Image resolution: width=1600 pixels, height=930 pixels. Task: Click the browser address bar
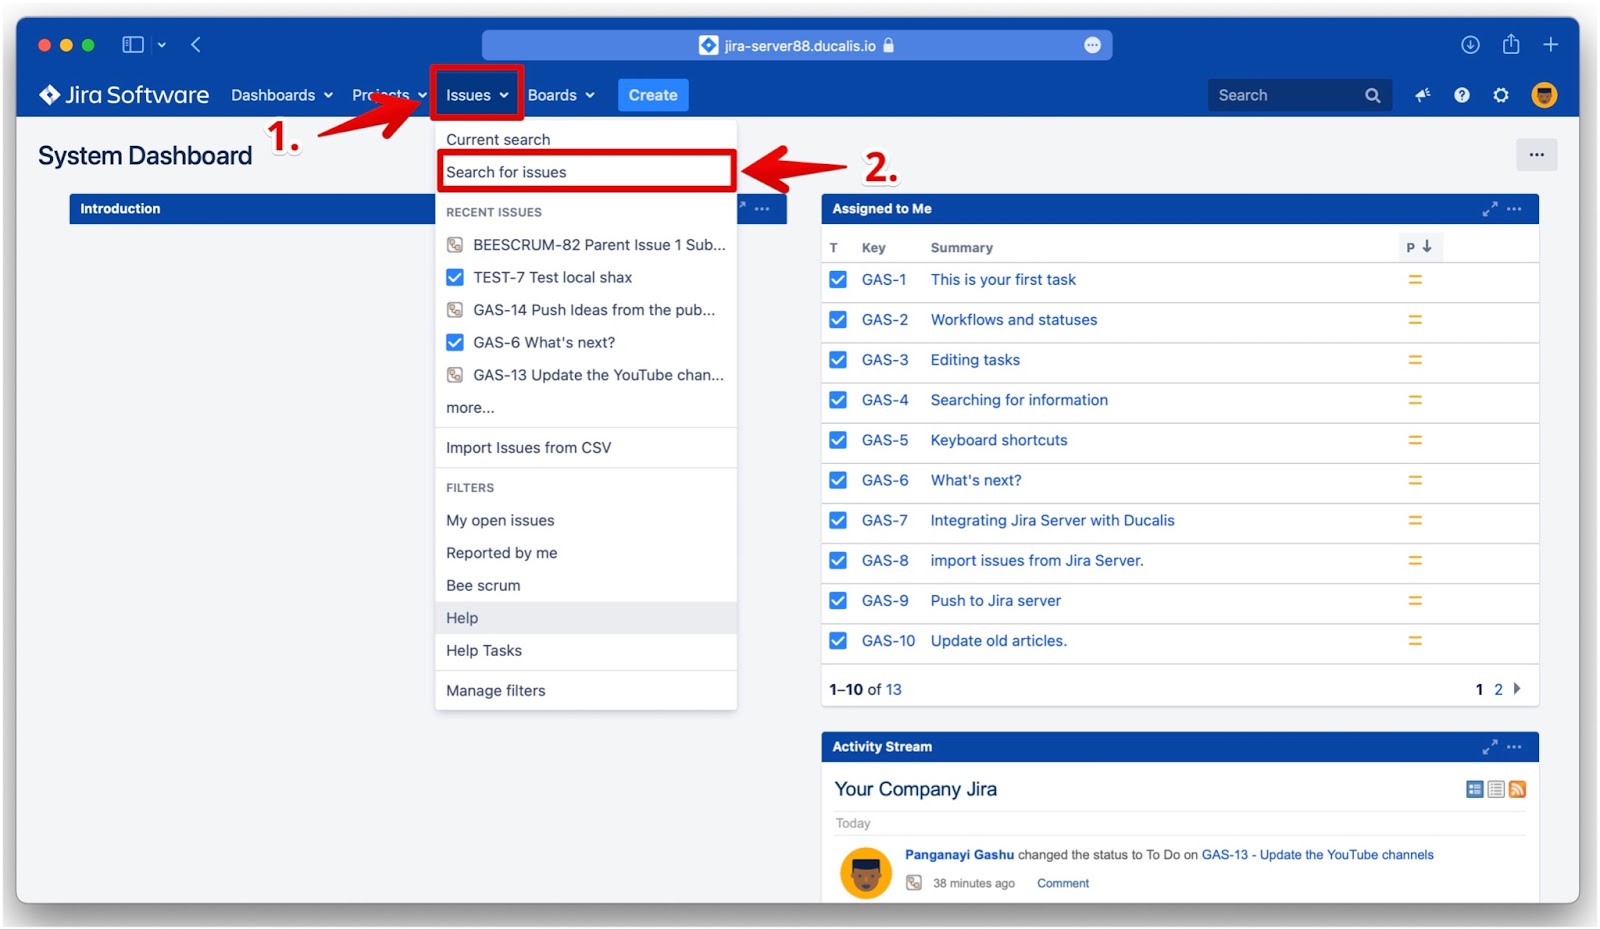click(x=797, y=45)
